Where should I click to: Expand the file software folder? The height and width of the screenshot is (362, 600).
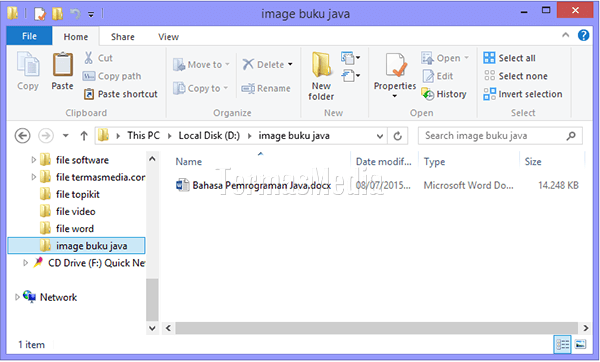coord(34,160)
